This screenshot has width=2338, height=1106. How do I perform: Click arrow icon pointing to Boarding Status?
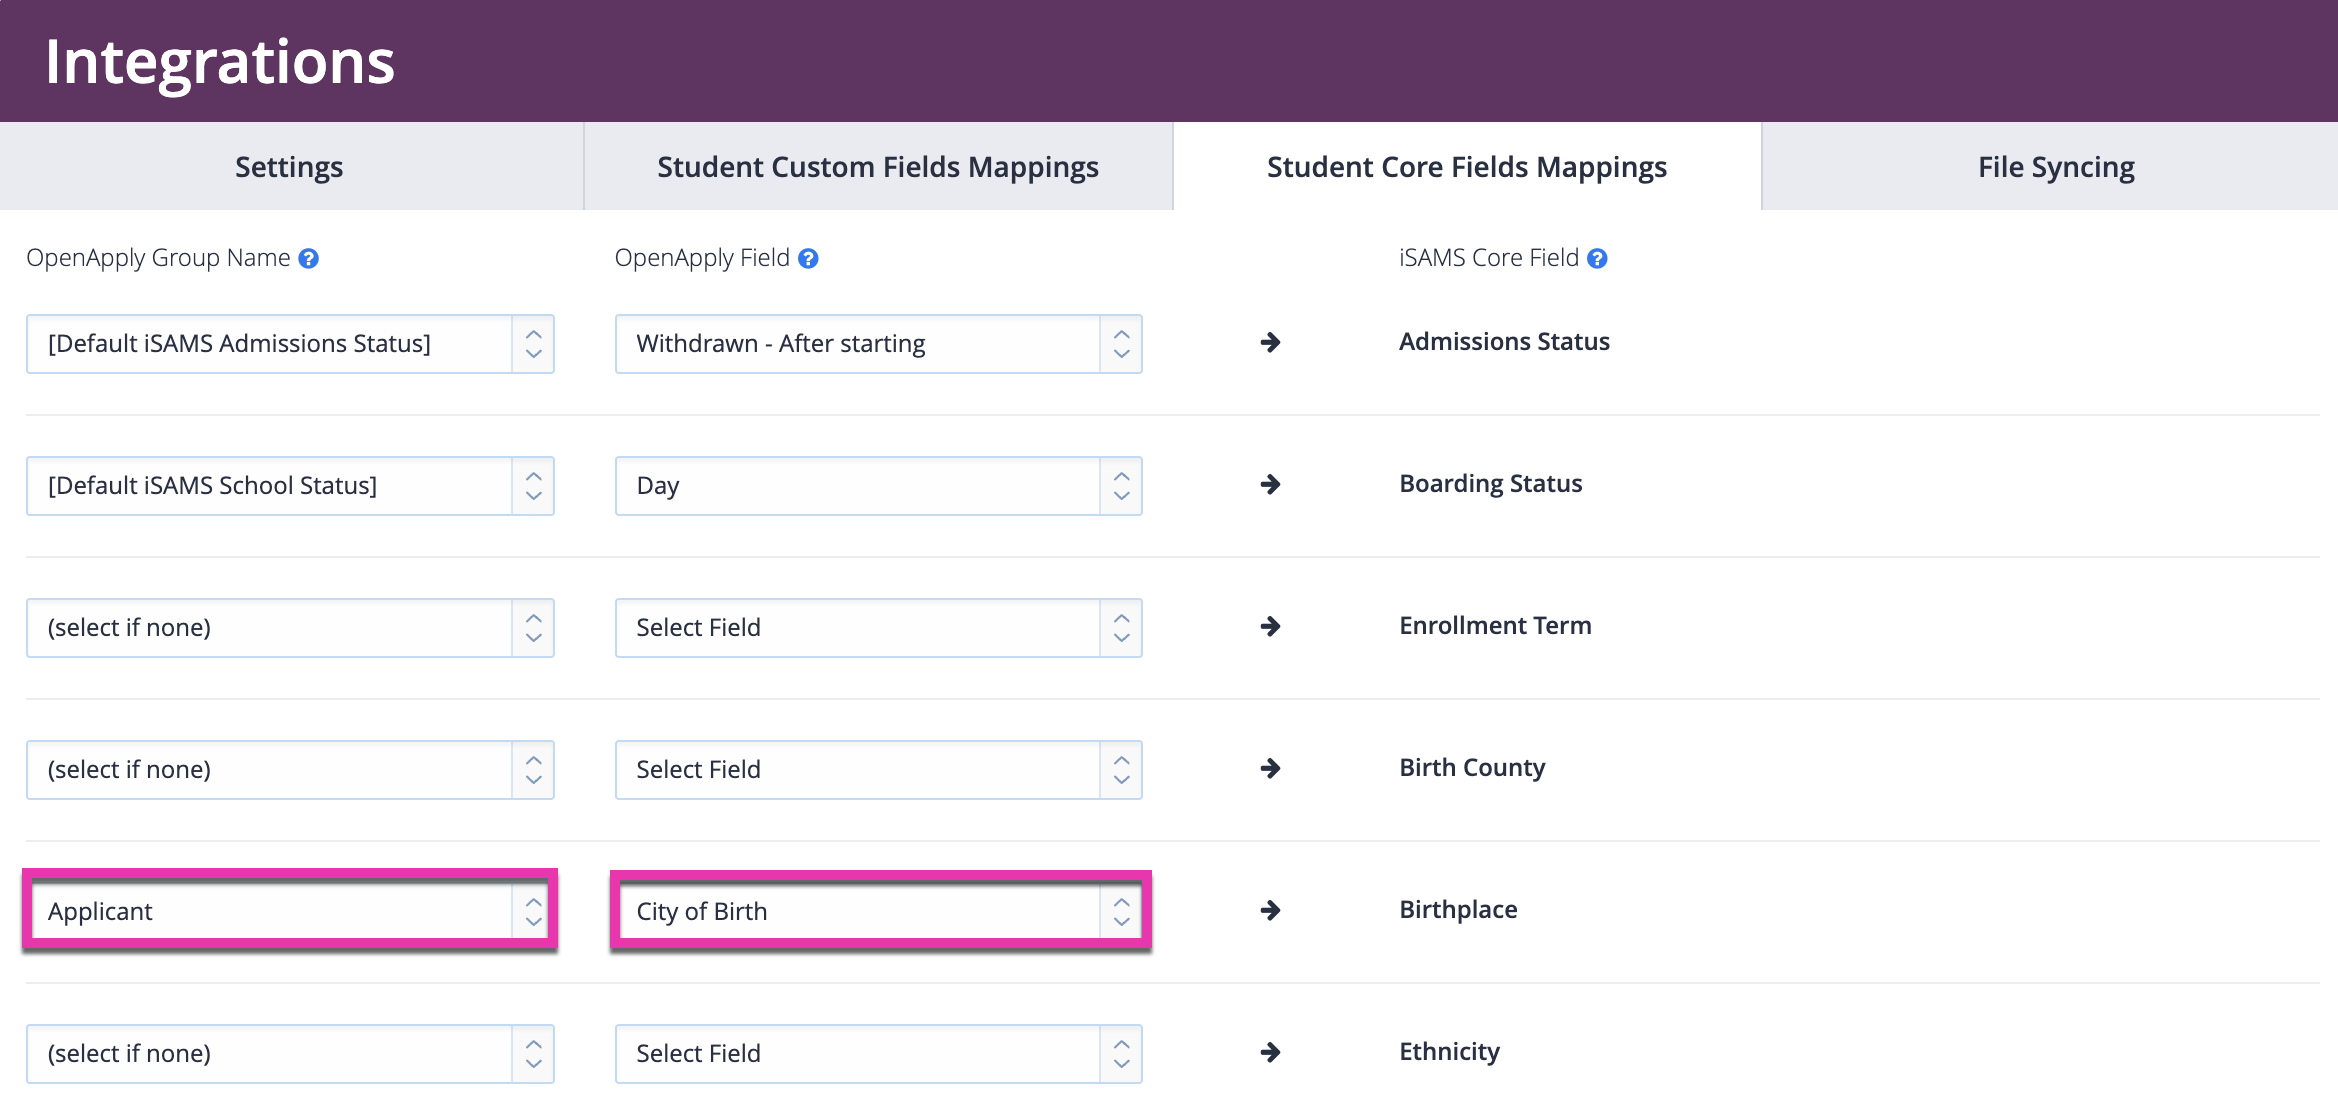click(1270, 485)
